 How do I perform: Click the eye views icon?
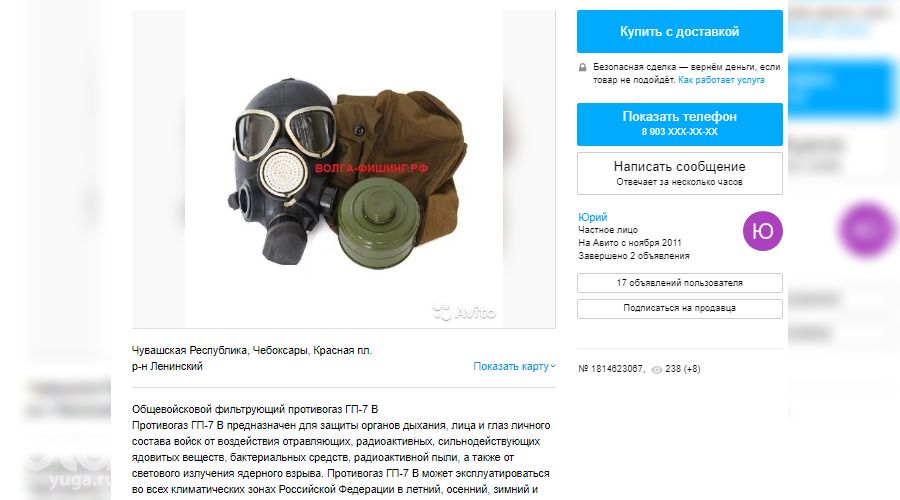tap(657, 370)
